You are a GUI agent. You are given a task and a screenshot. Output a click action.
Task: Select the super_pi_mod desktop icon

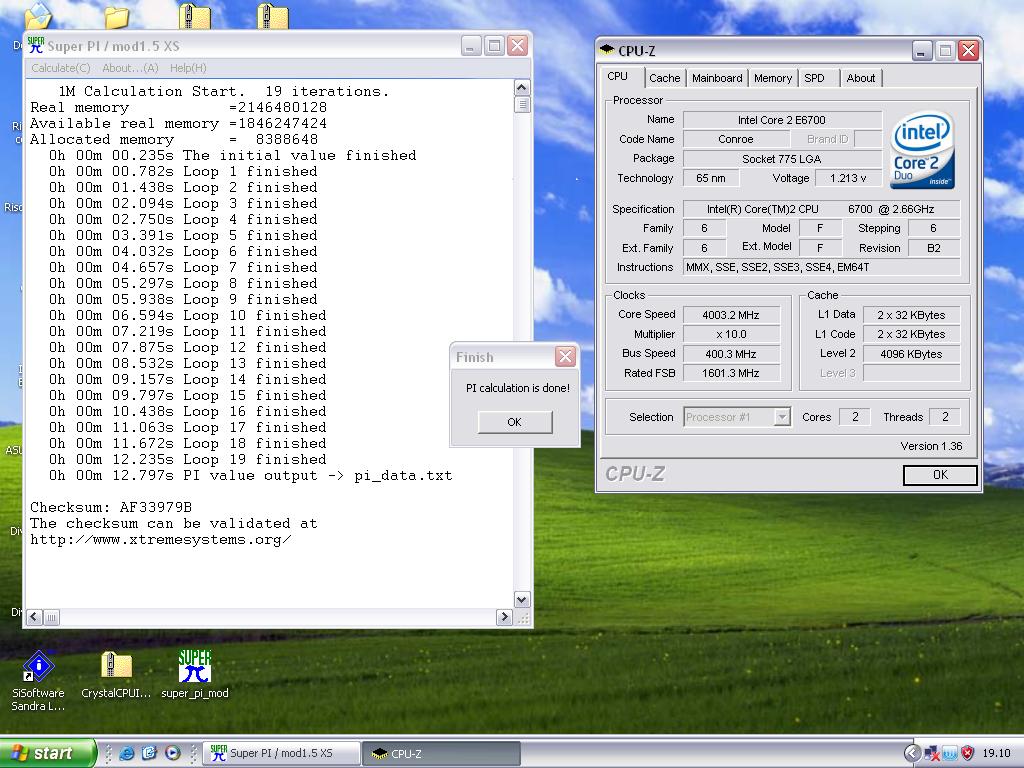[x=195, y=675]
